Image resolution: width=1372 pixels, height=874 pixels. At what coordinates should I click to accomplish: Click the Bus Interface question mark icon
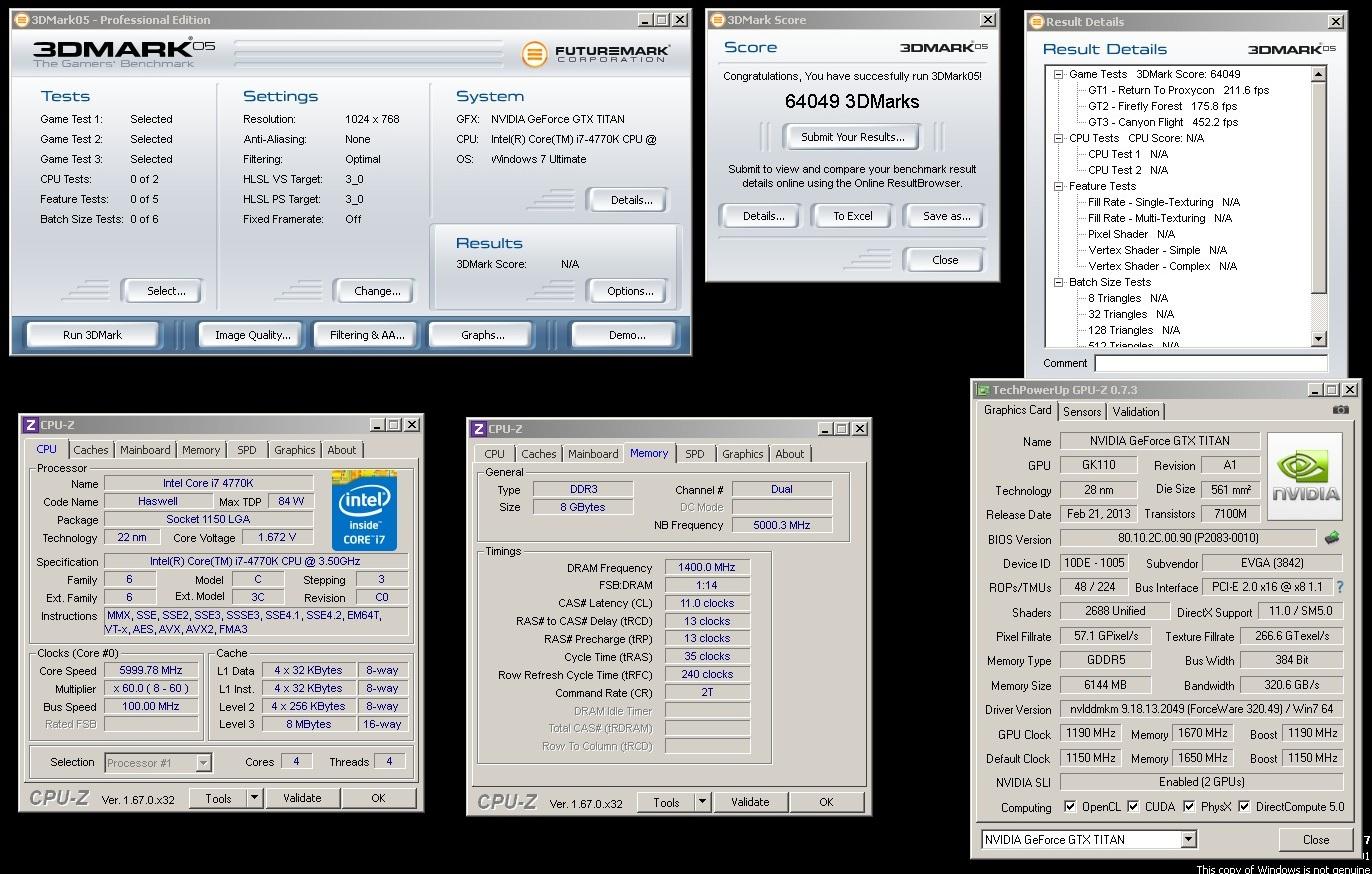click(1340, 587)
